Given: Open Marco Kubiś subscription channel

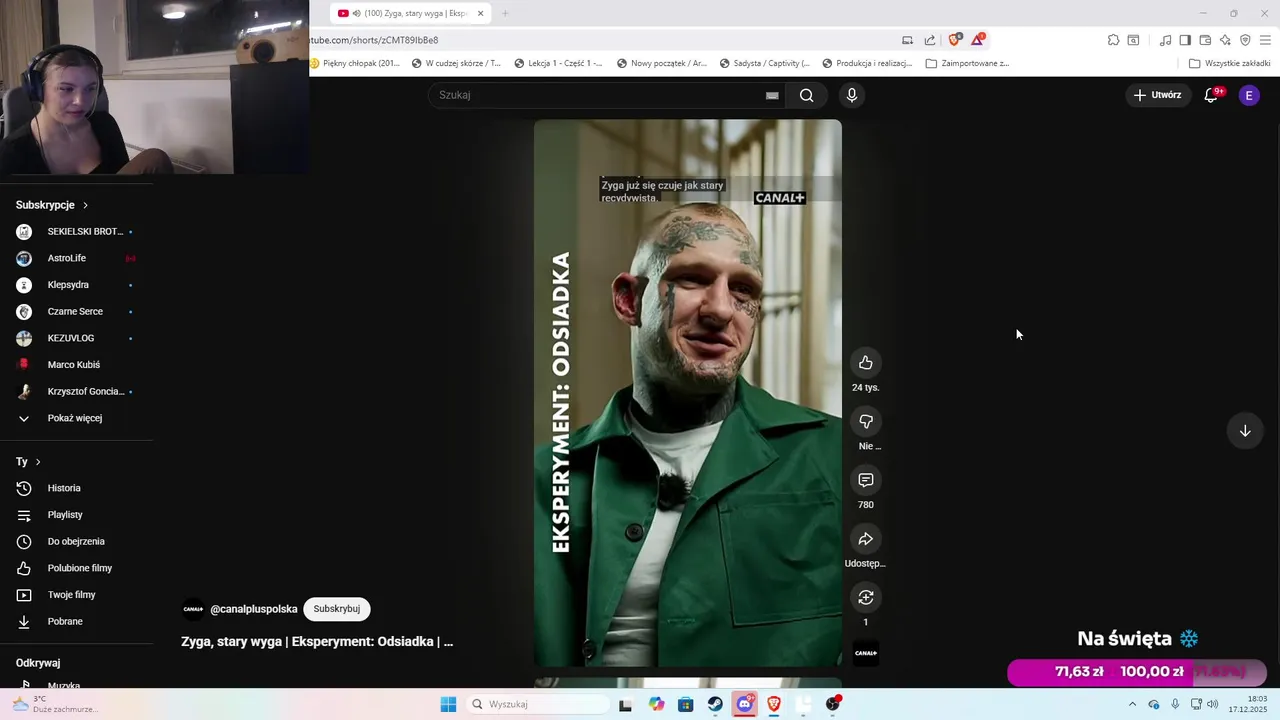Looking at the screenshot, I should (x=75, y=365).
